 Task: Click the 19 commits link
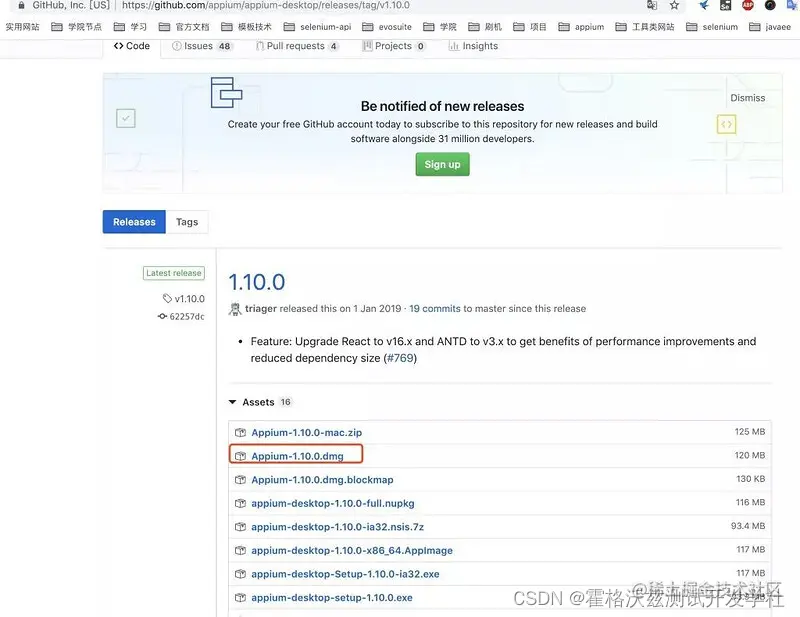[436, 308]
